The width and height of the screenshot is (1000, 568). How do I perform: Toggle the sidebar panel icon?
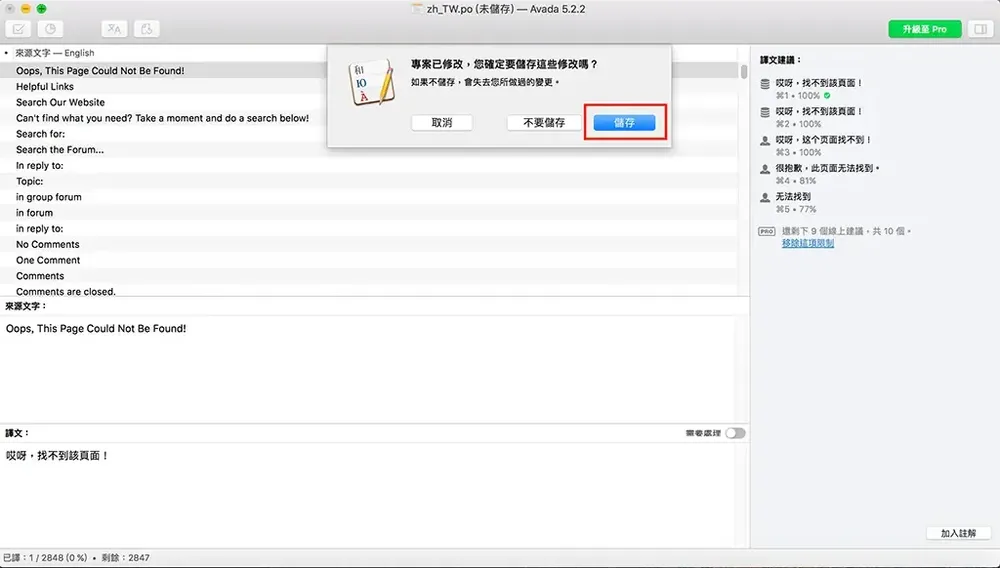point(980,29)
